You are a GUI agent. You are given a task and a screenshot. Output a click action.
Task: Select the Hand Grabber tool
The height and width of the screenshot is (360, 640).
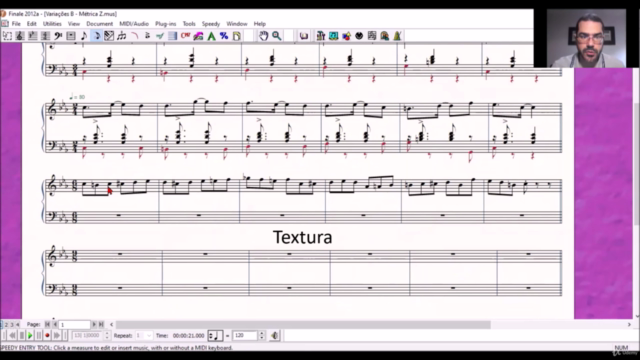point(264,36)
